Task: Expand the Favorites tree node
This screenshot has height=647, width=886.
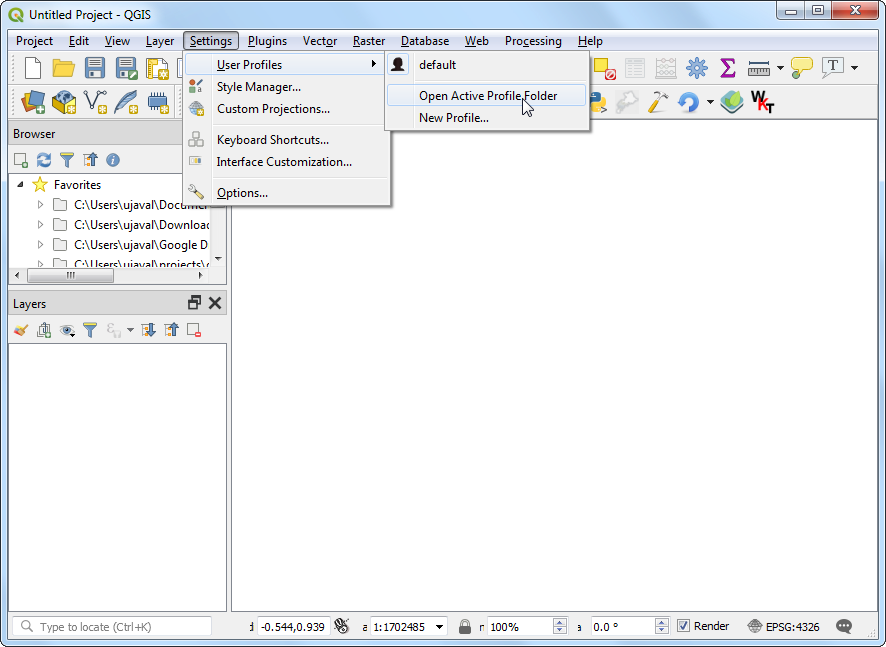Action: click(21, 185)
